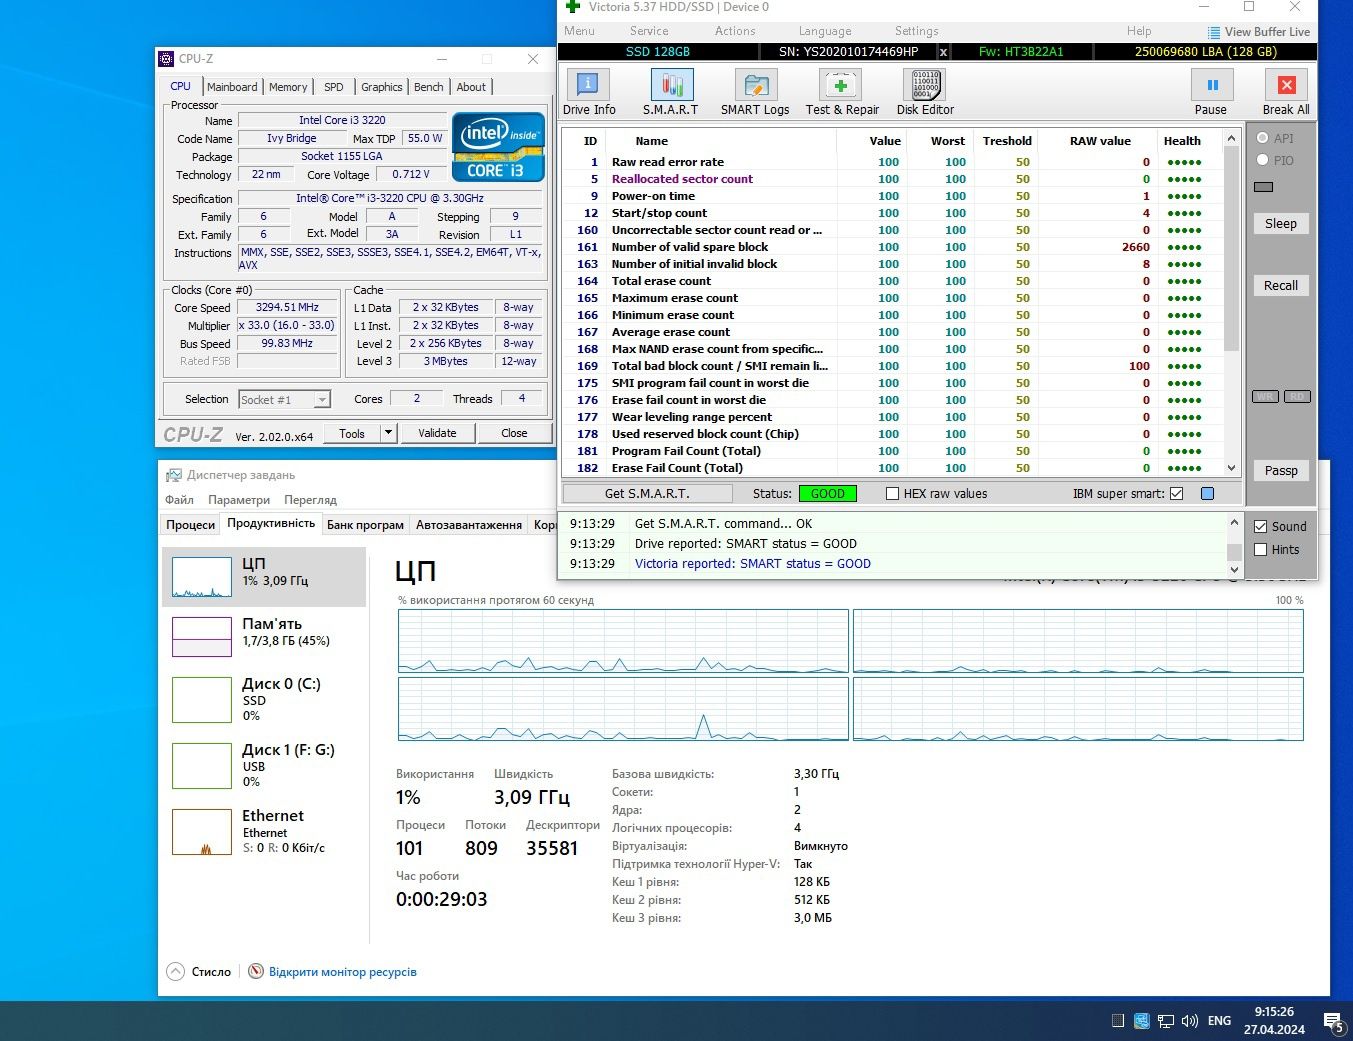Click the ENG language indicator in taskbar

click(x=1219, y=1021)
